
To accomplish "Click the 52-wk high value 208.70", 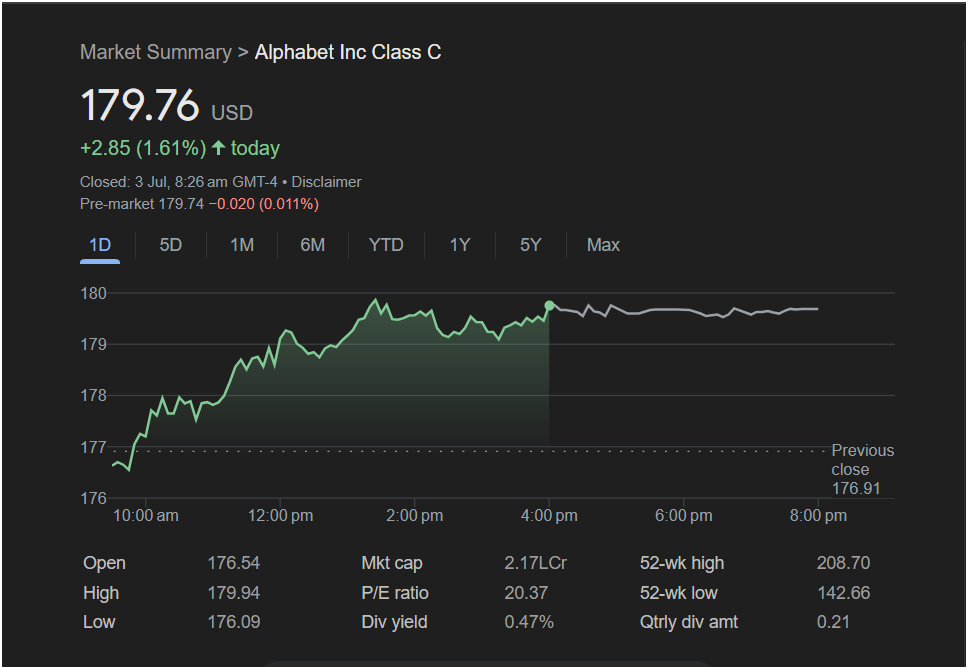I will [x=843, y=563].
